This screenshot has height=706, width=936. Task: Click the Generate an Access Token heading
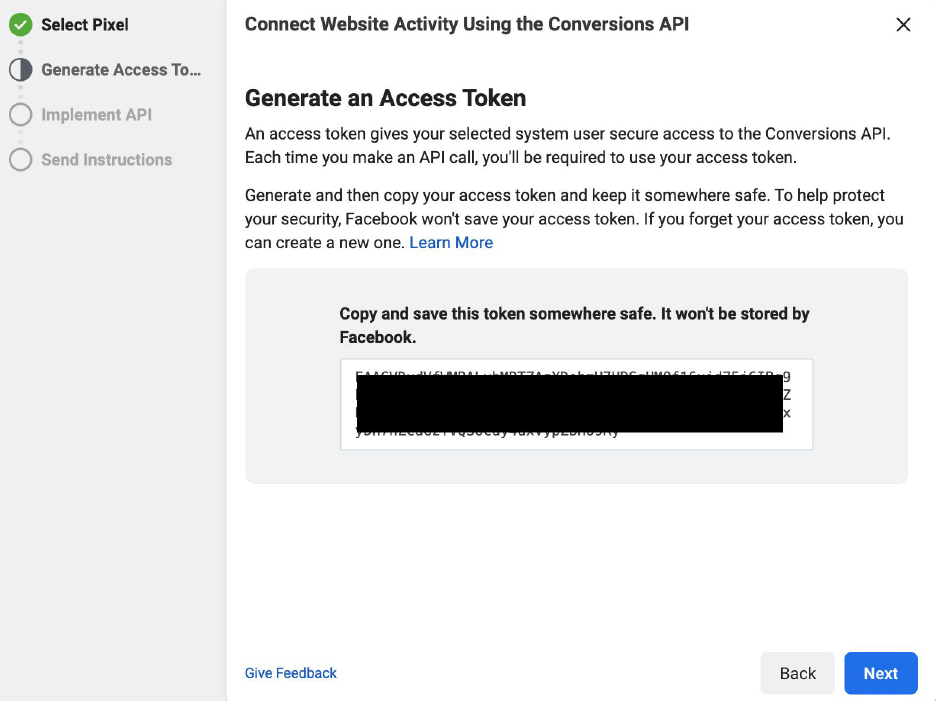385,98
